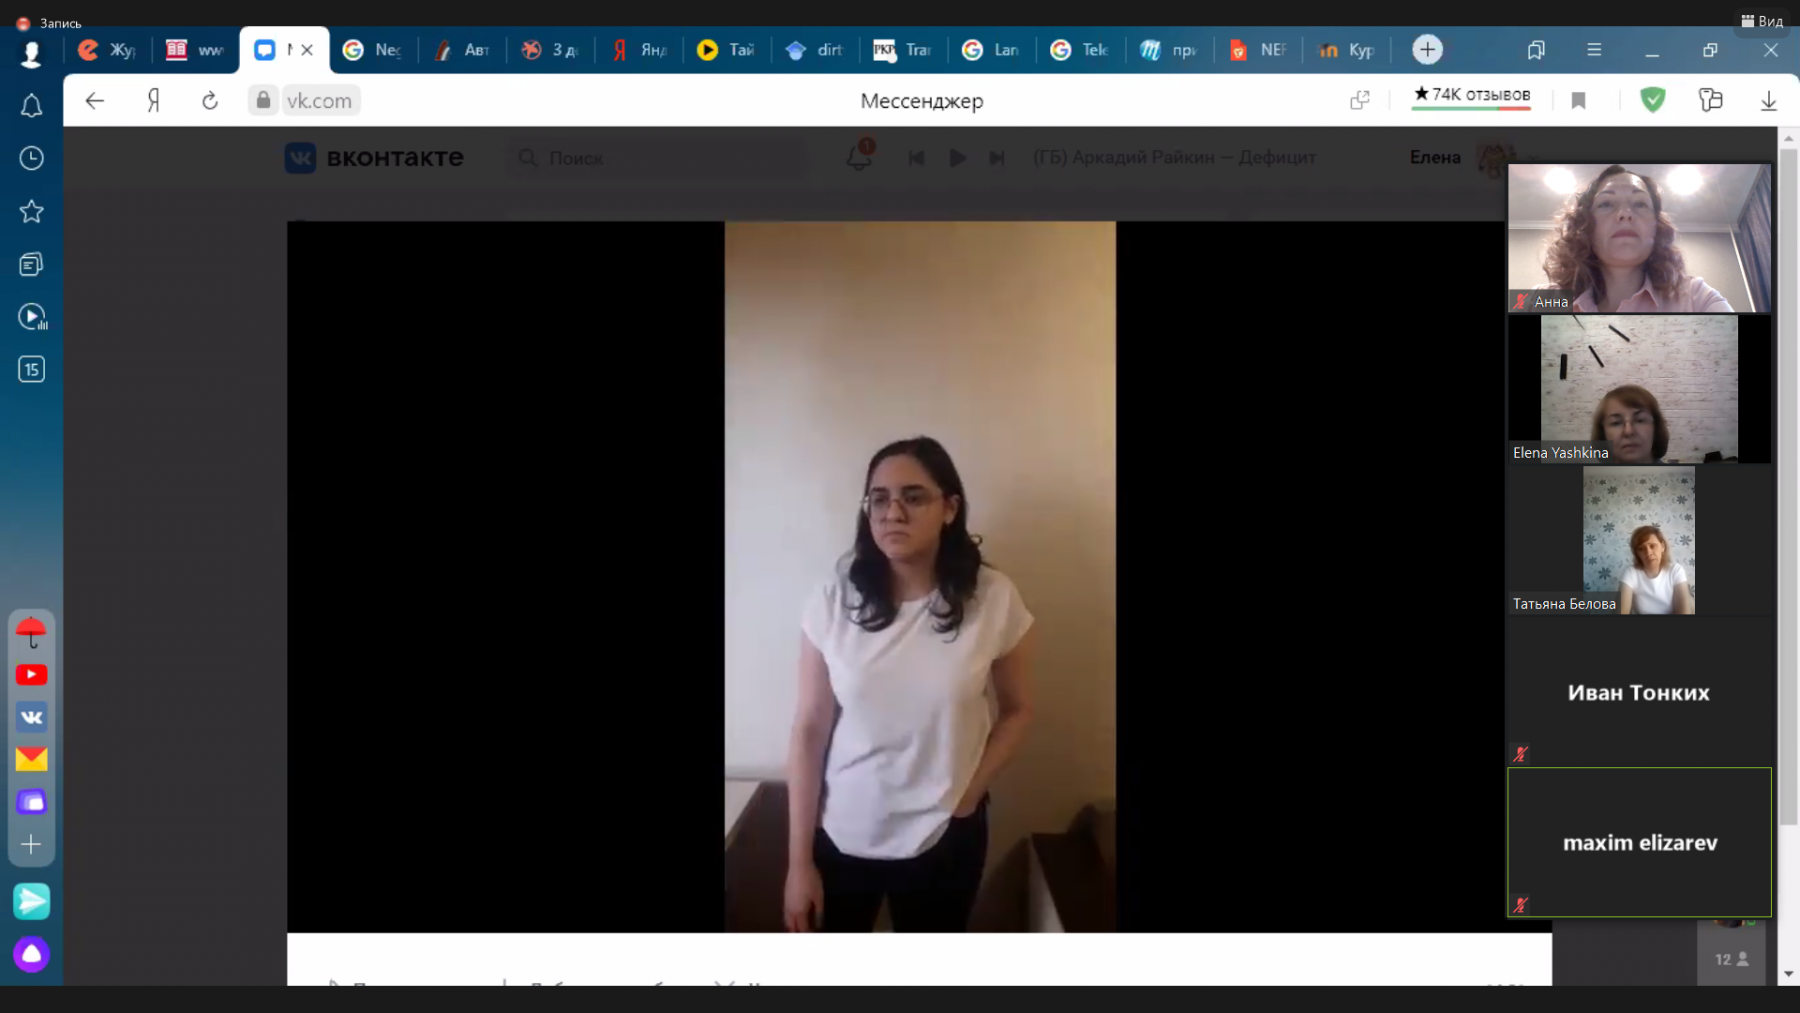The height and width of the screenshot is (1013, 1800).
Task: Select maxim elizarev participant tile
Action: pos(1639,842)
